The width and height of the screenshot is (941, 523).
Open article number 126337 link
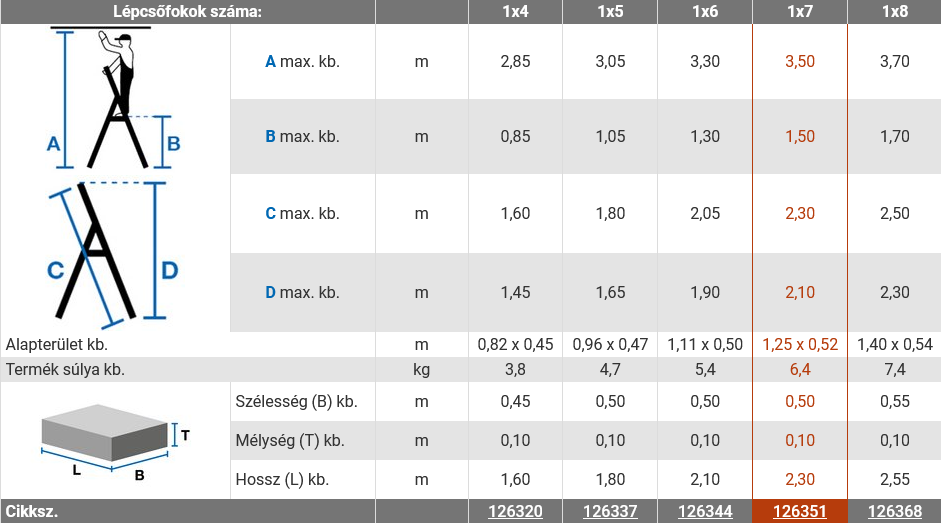(x=610, y=511)
